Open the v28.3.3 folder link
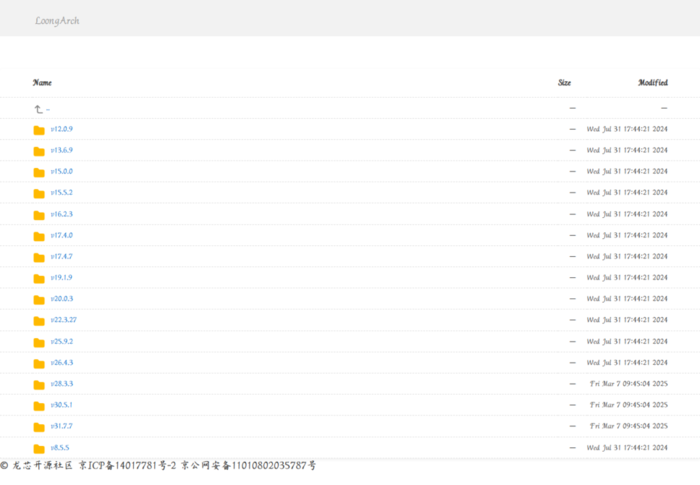 click(62, 384)
